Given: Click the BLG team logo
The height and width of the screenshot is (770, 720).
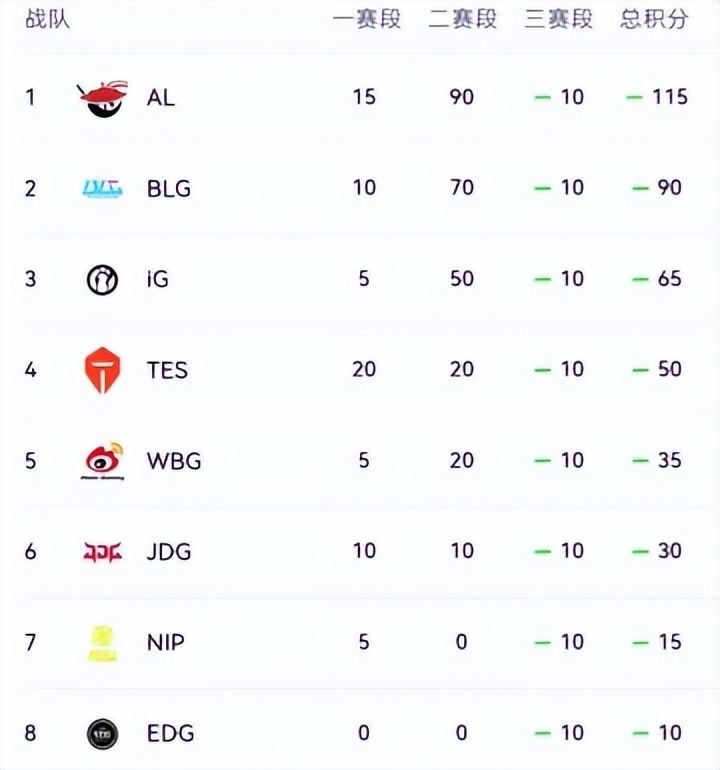Looking at the screenshot, I should point(103,188).
